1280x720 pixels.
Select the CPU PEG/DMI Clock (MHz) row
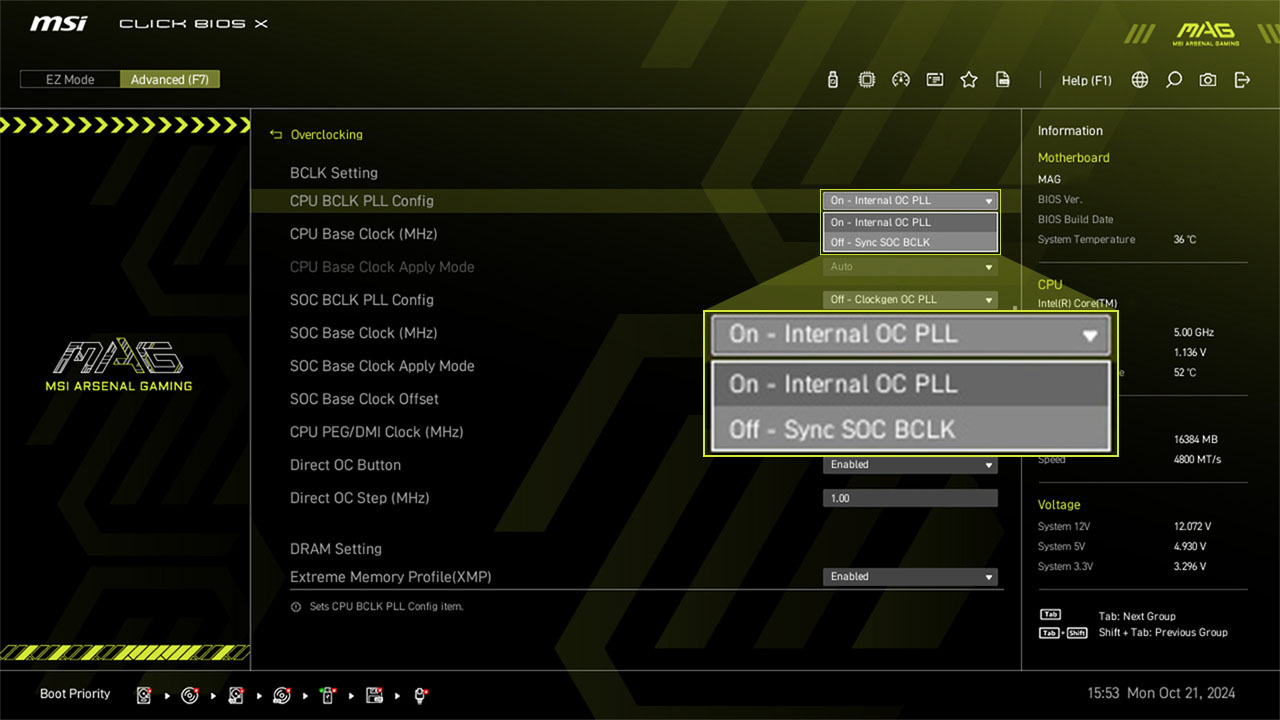pos(376,432)
